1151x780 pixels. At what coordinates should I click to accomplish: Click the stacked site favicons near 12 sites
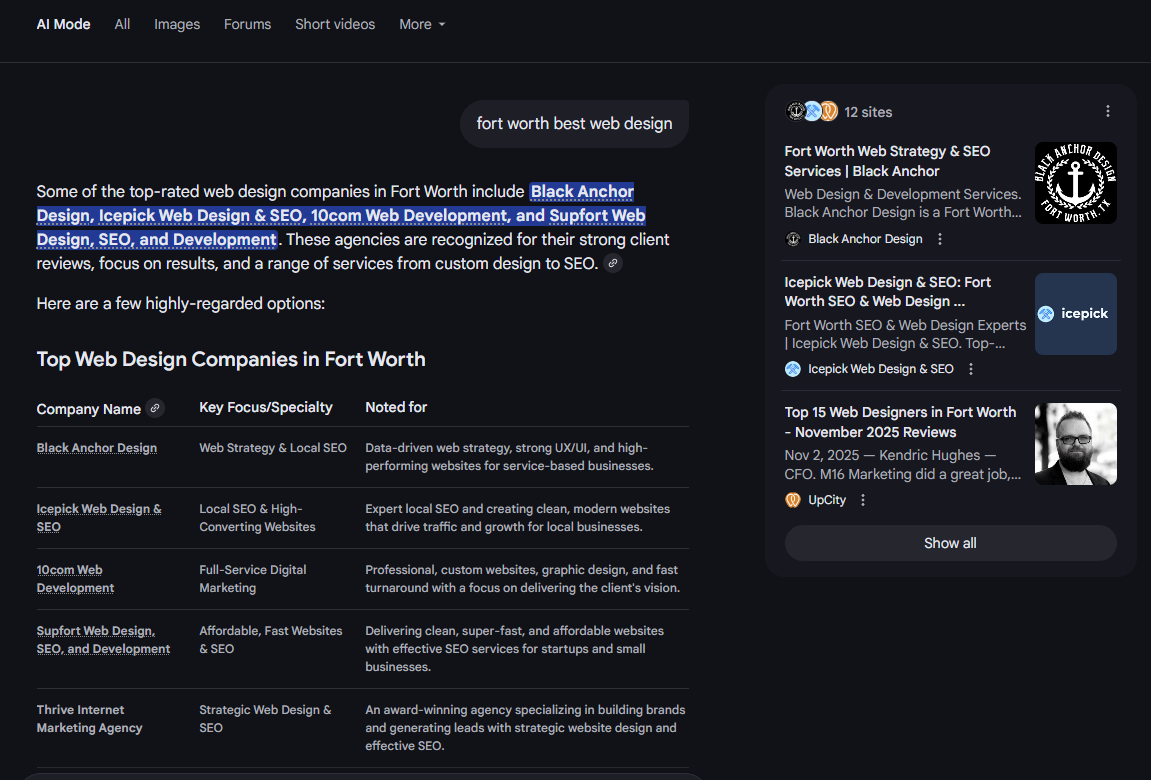click(x=810, y=111)
